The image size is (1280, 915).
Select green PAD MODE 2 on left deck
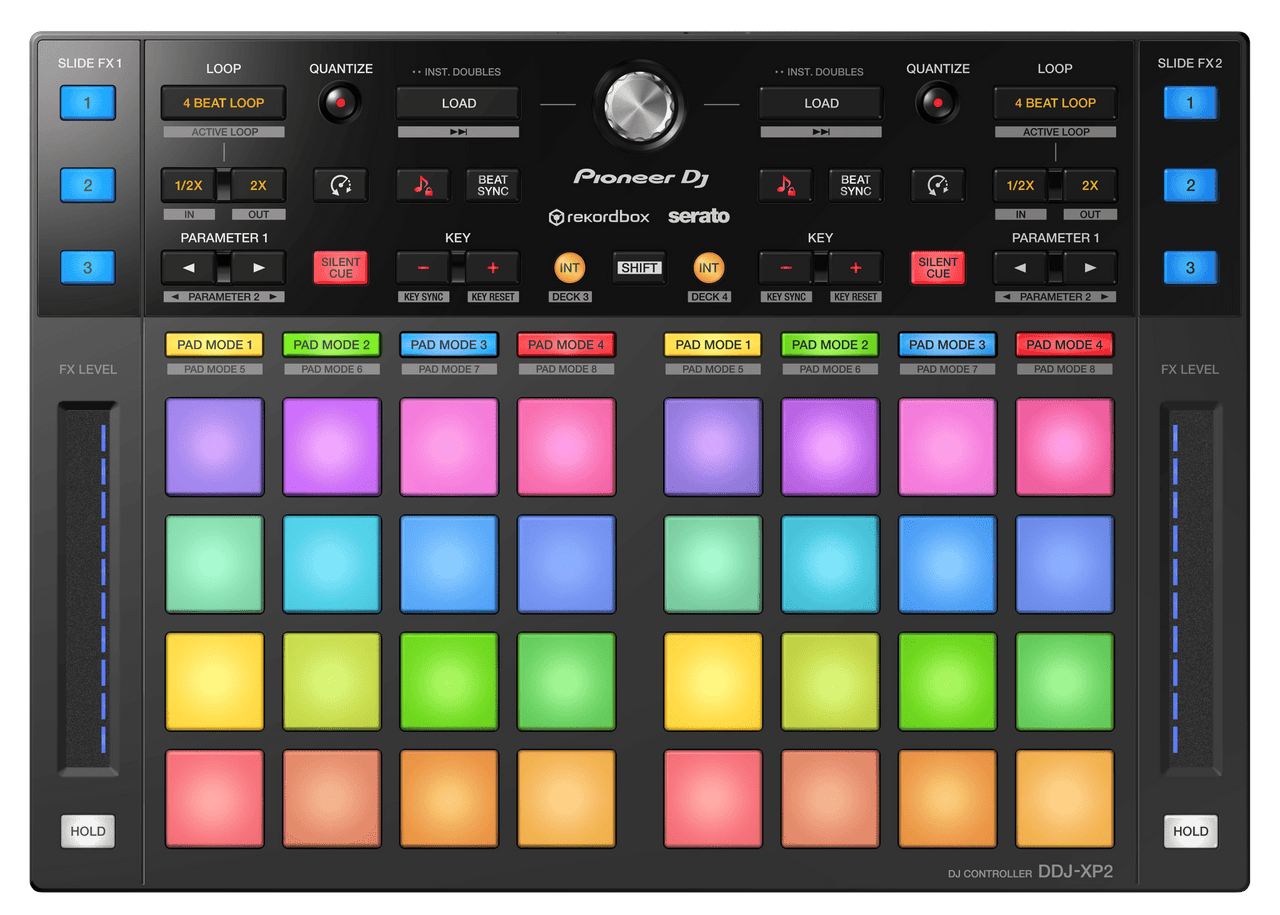coord(331,345)
